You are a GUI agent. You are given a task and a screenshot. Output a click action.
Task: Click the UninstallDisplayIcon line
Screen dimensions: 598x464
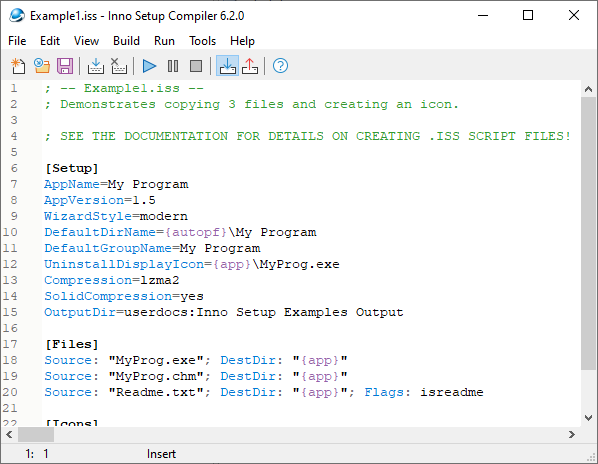(192, 264)
